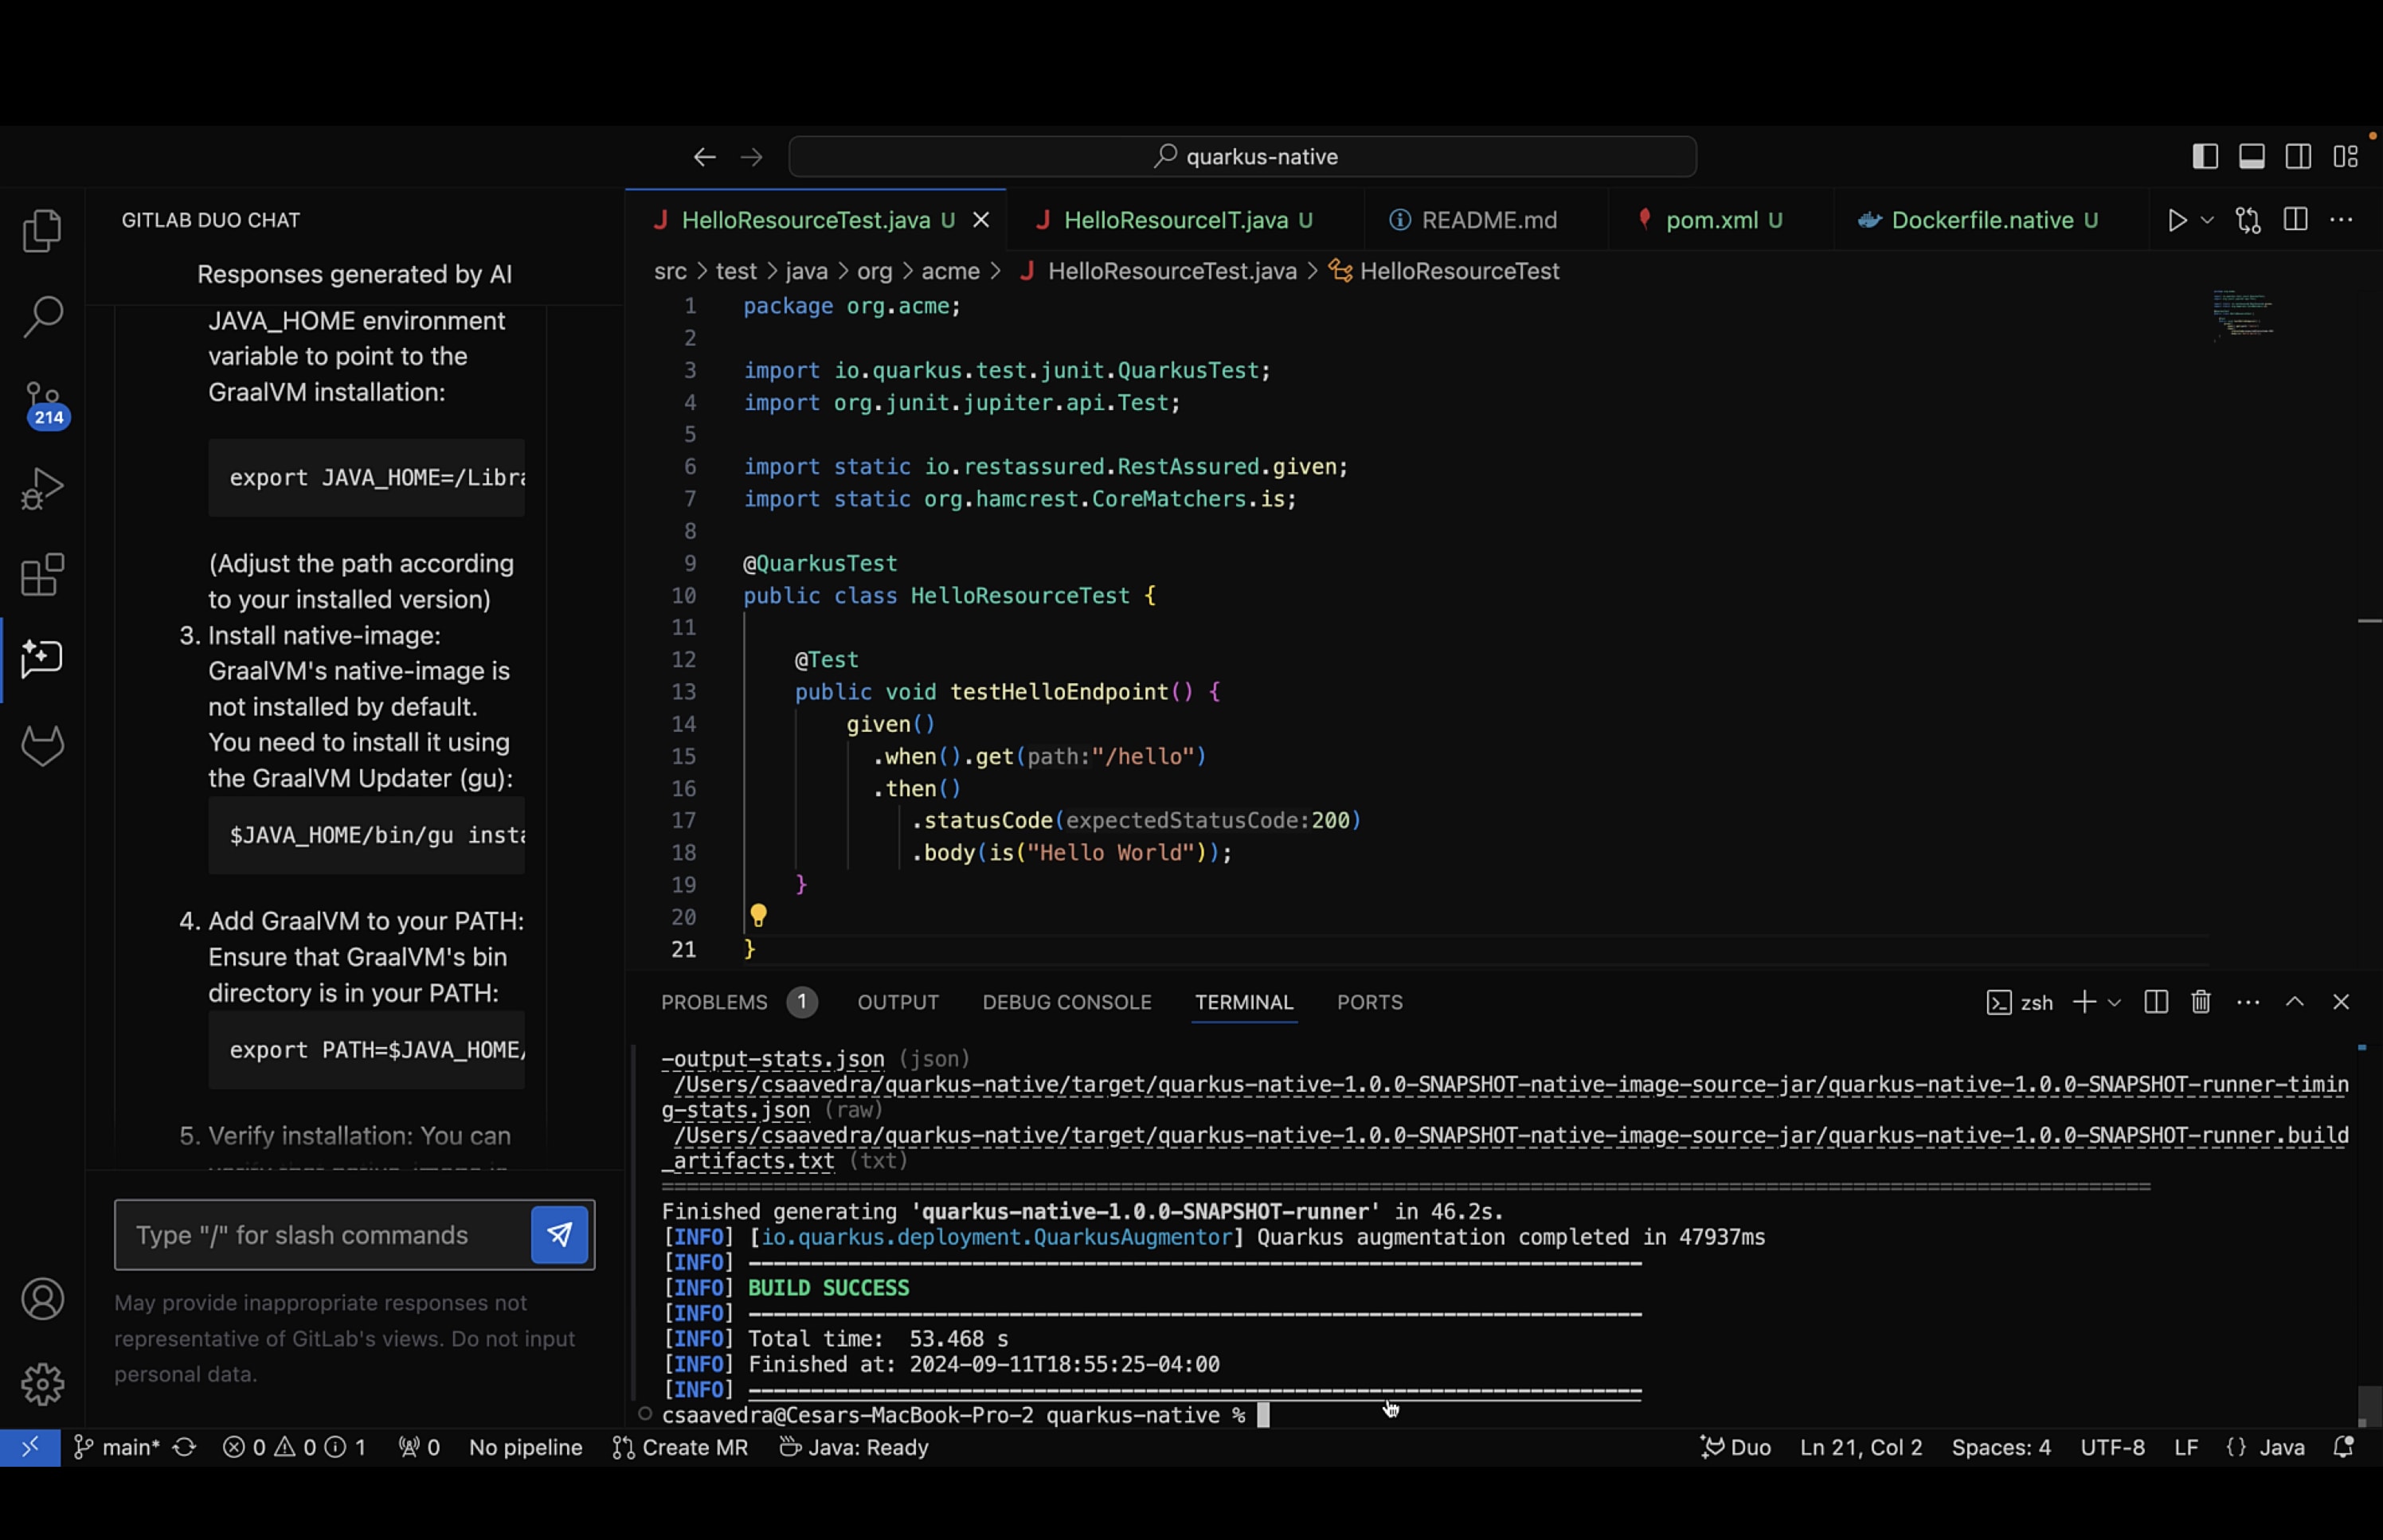
Task: Open the build_artifacts.txt path link in terminal
Action: pyautogui.click(x=1505, y=1148)
